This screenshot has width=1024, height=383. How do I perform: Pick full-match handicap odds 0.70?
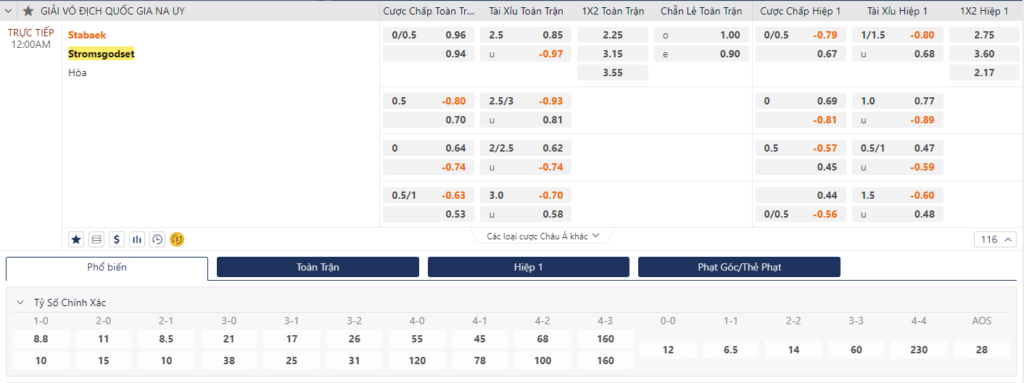(x=428, y=120)
